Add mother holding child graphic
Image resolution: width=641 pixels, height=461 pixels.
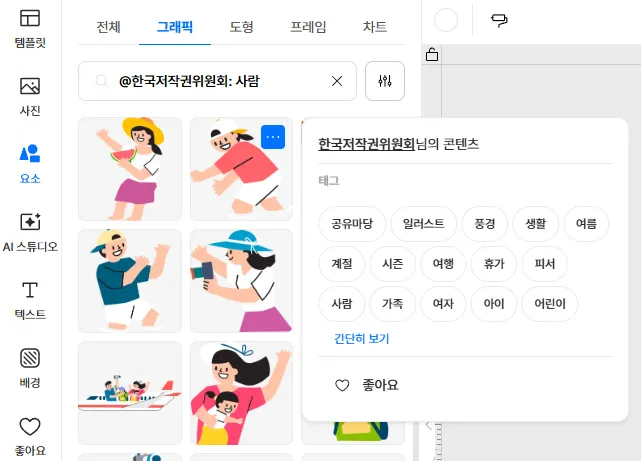(241, 393)
